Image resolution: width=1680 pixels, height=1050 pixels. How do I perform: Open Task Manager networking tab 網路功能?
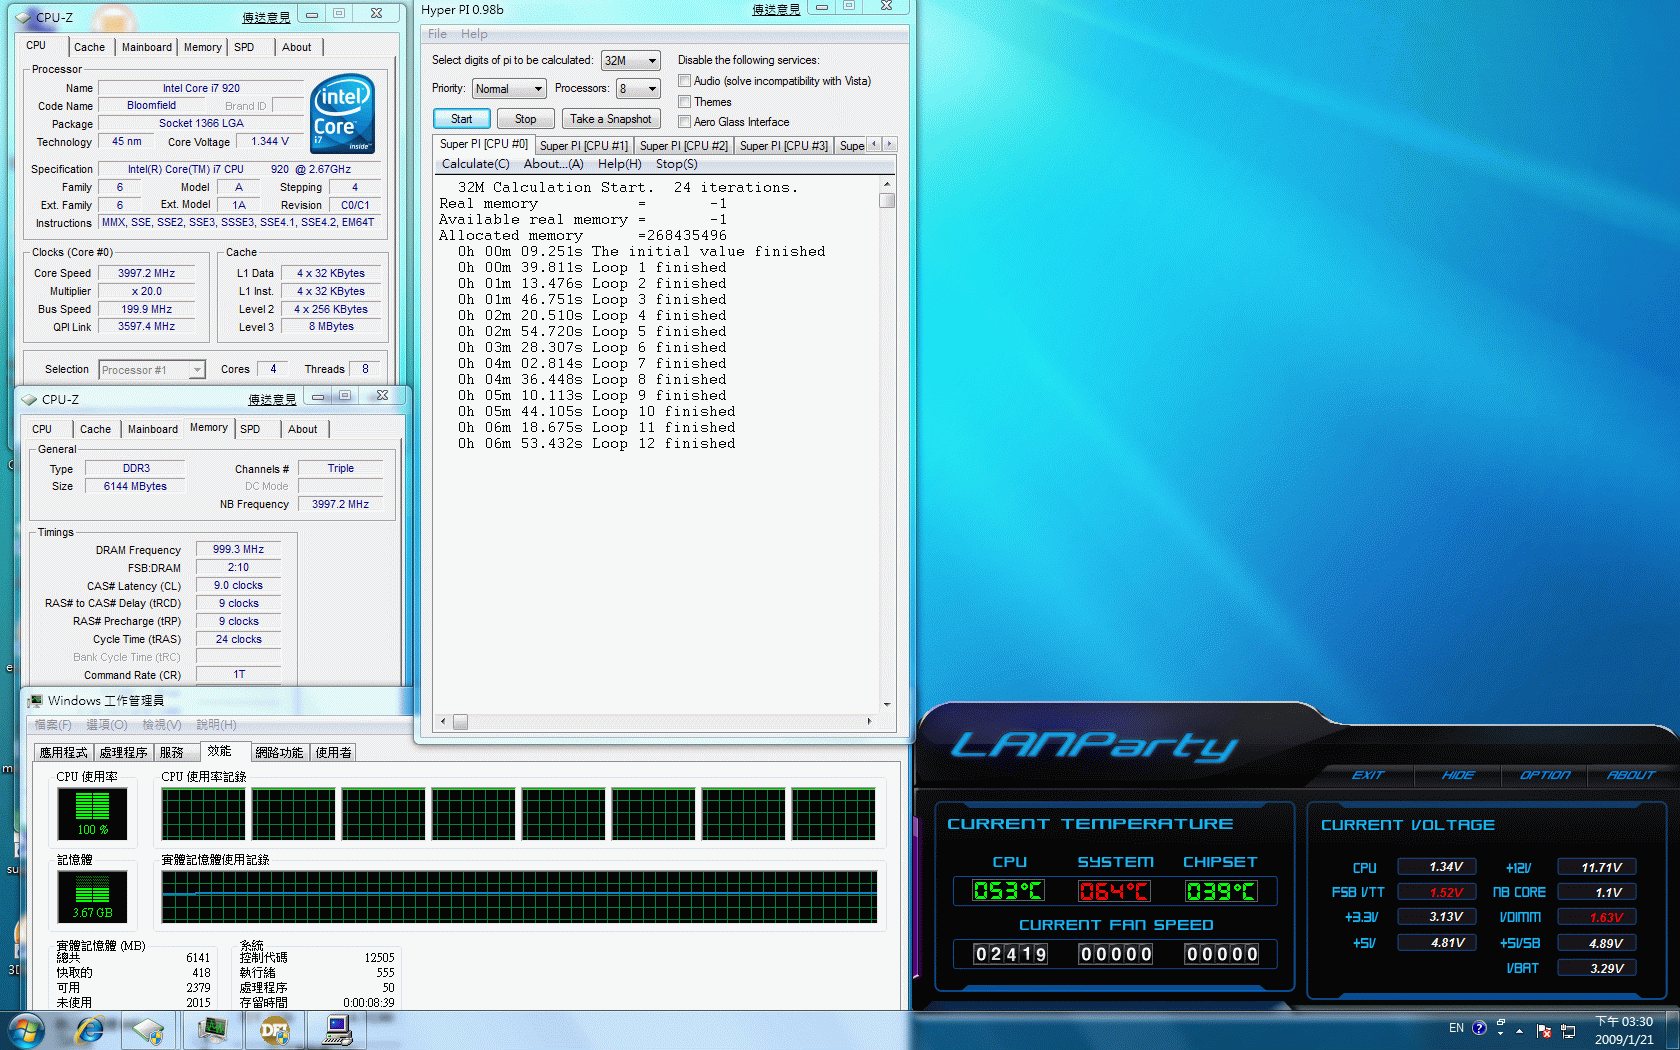pos(278,753)
